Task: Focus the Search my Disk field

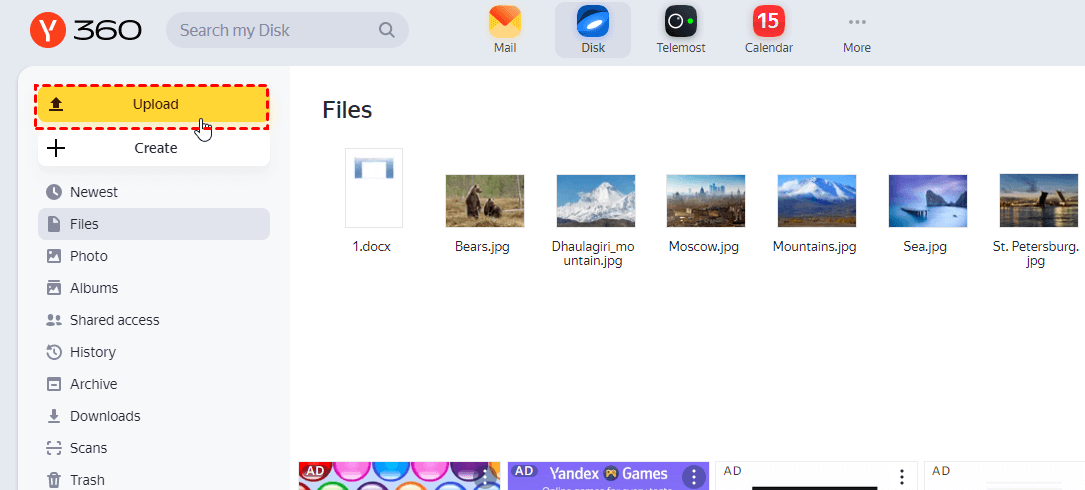Action: pyautogui.click(x=287, y=30)
